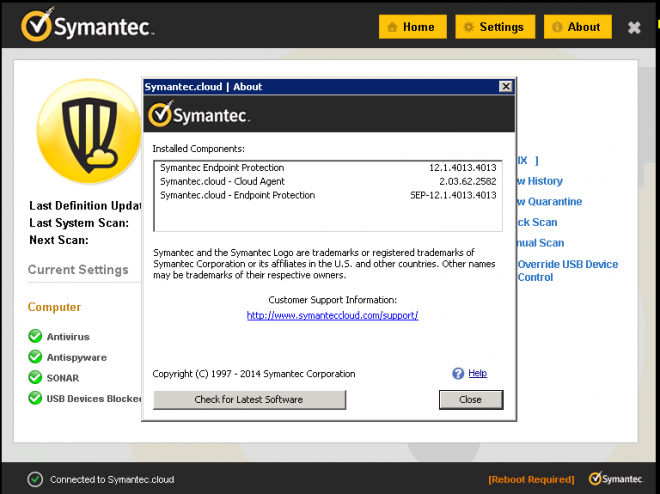This screenshot has width=660, height=494.
Task: Click the SONAR status label
Action: [x=63, y=378]
